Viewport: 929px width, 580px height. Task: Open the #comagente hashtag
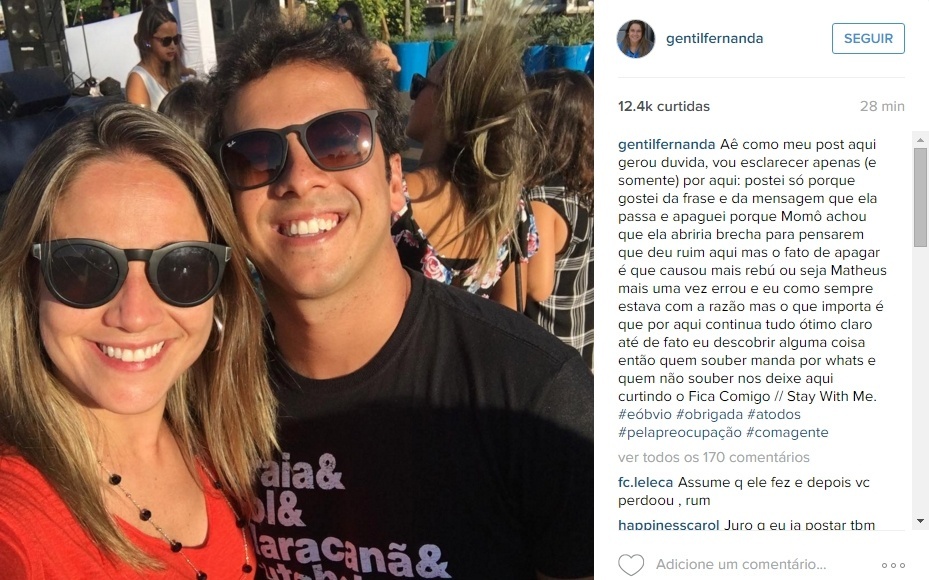pyautogui.click(x=787, y=432)
